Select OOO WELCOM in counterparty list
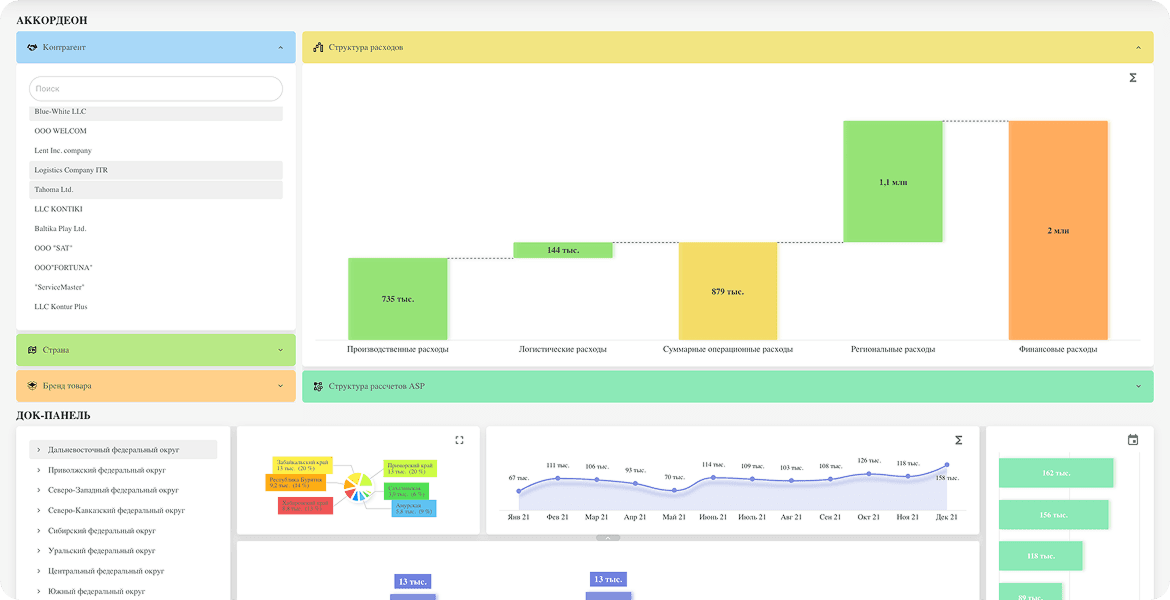 (156, 131)
